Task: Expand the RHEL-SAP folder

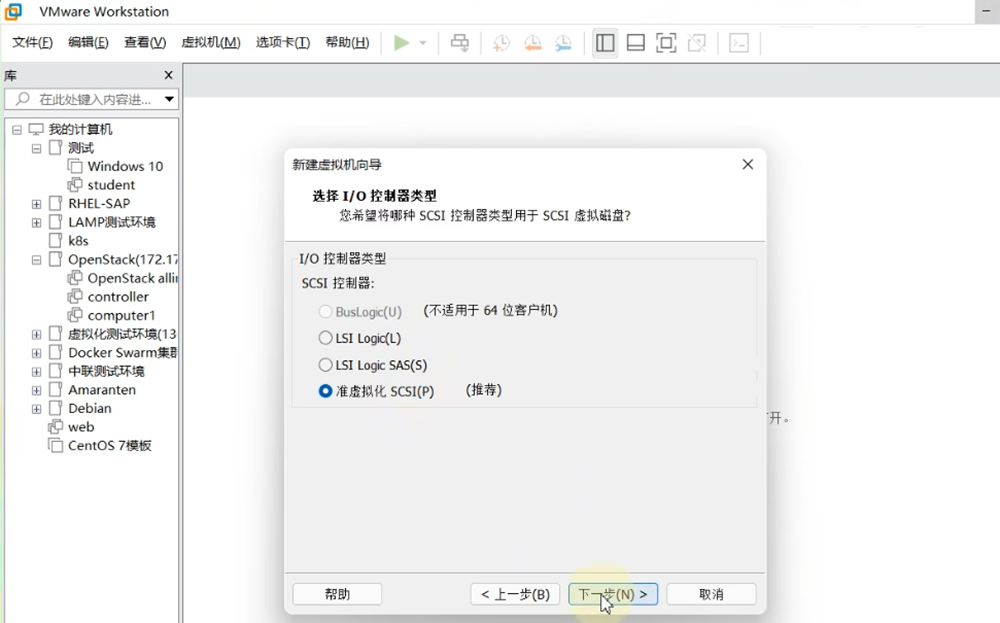Action: coord(36,204)
